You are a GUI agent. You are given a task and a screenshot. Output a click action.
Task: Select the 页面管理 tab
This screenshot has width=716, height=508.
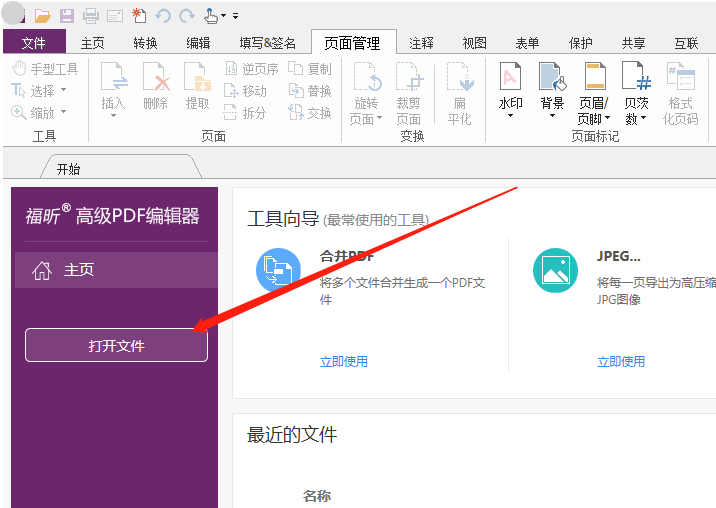353,43
